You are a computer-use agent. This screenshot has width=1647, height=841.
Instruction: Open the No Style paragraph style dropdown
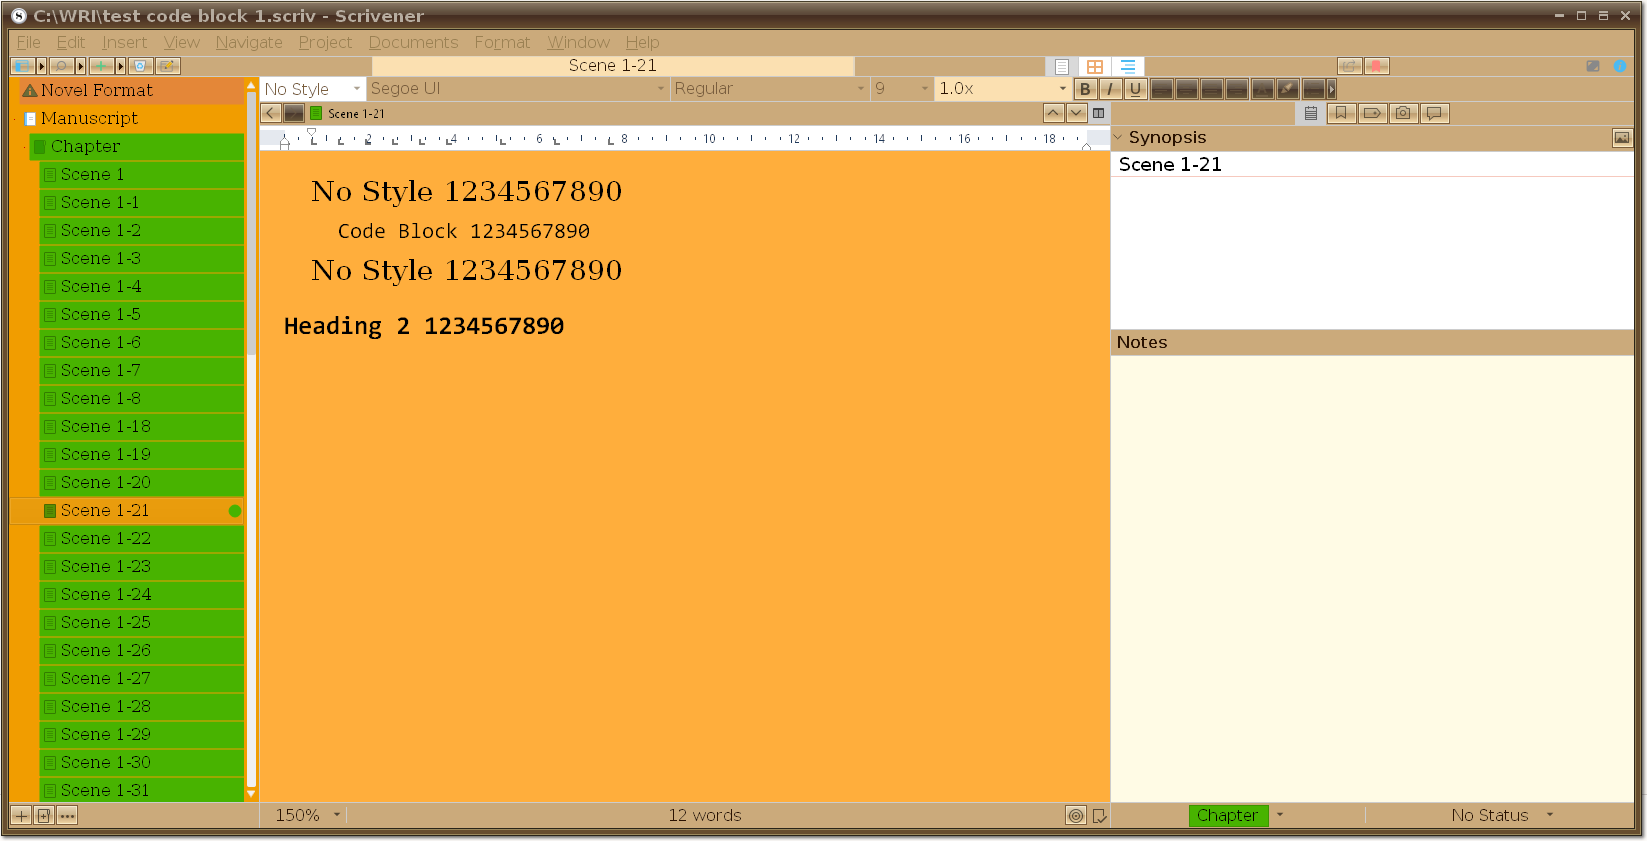(x=312, y=89)
